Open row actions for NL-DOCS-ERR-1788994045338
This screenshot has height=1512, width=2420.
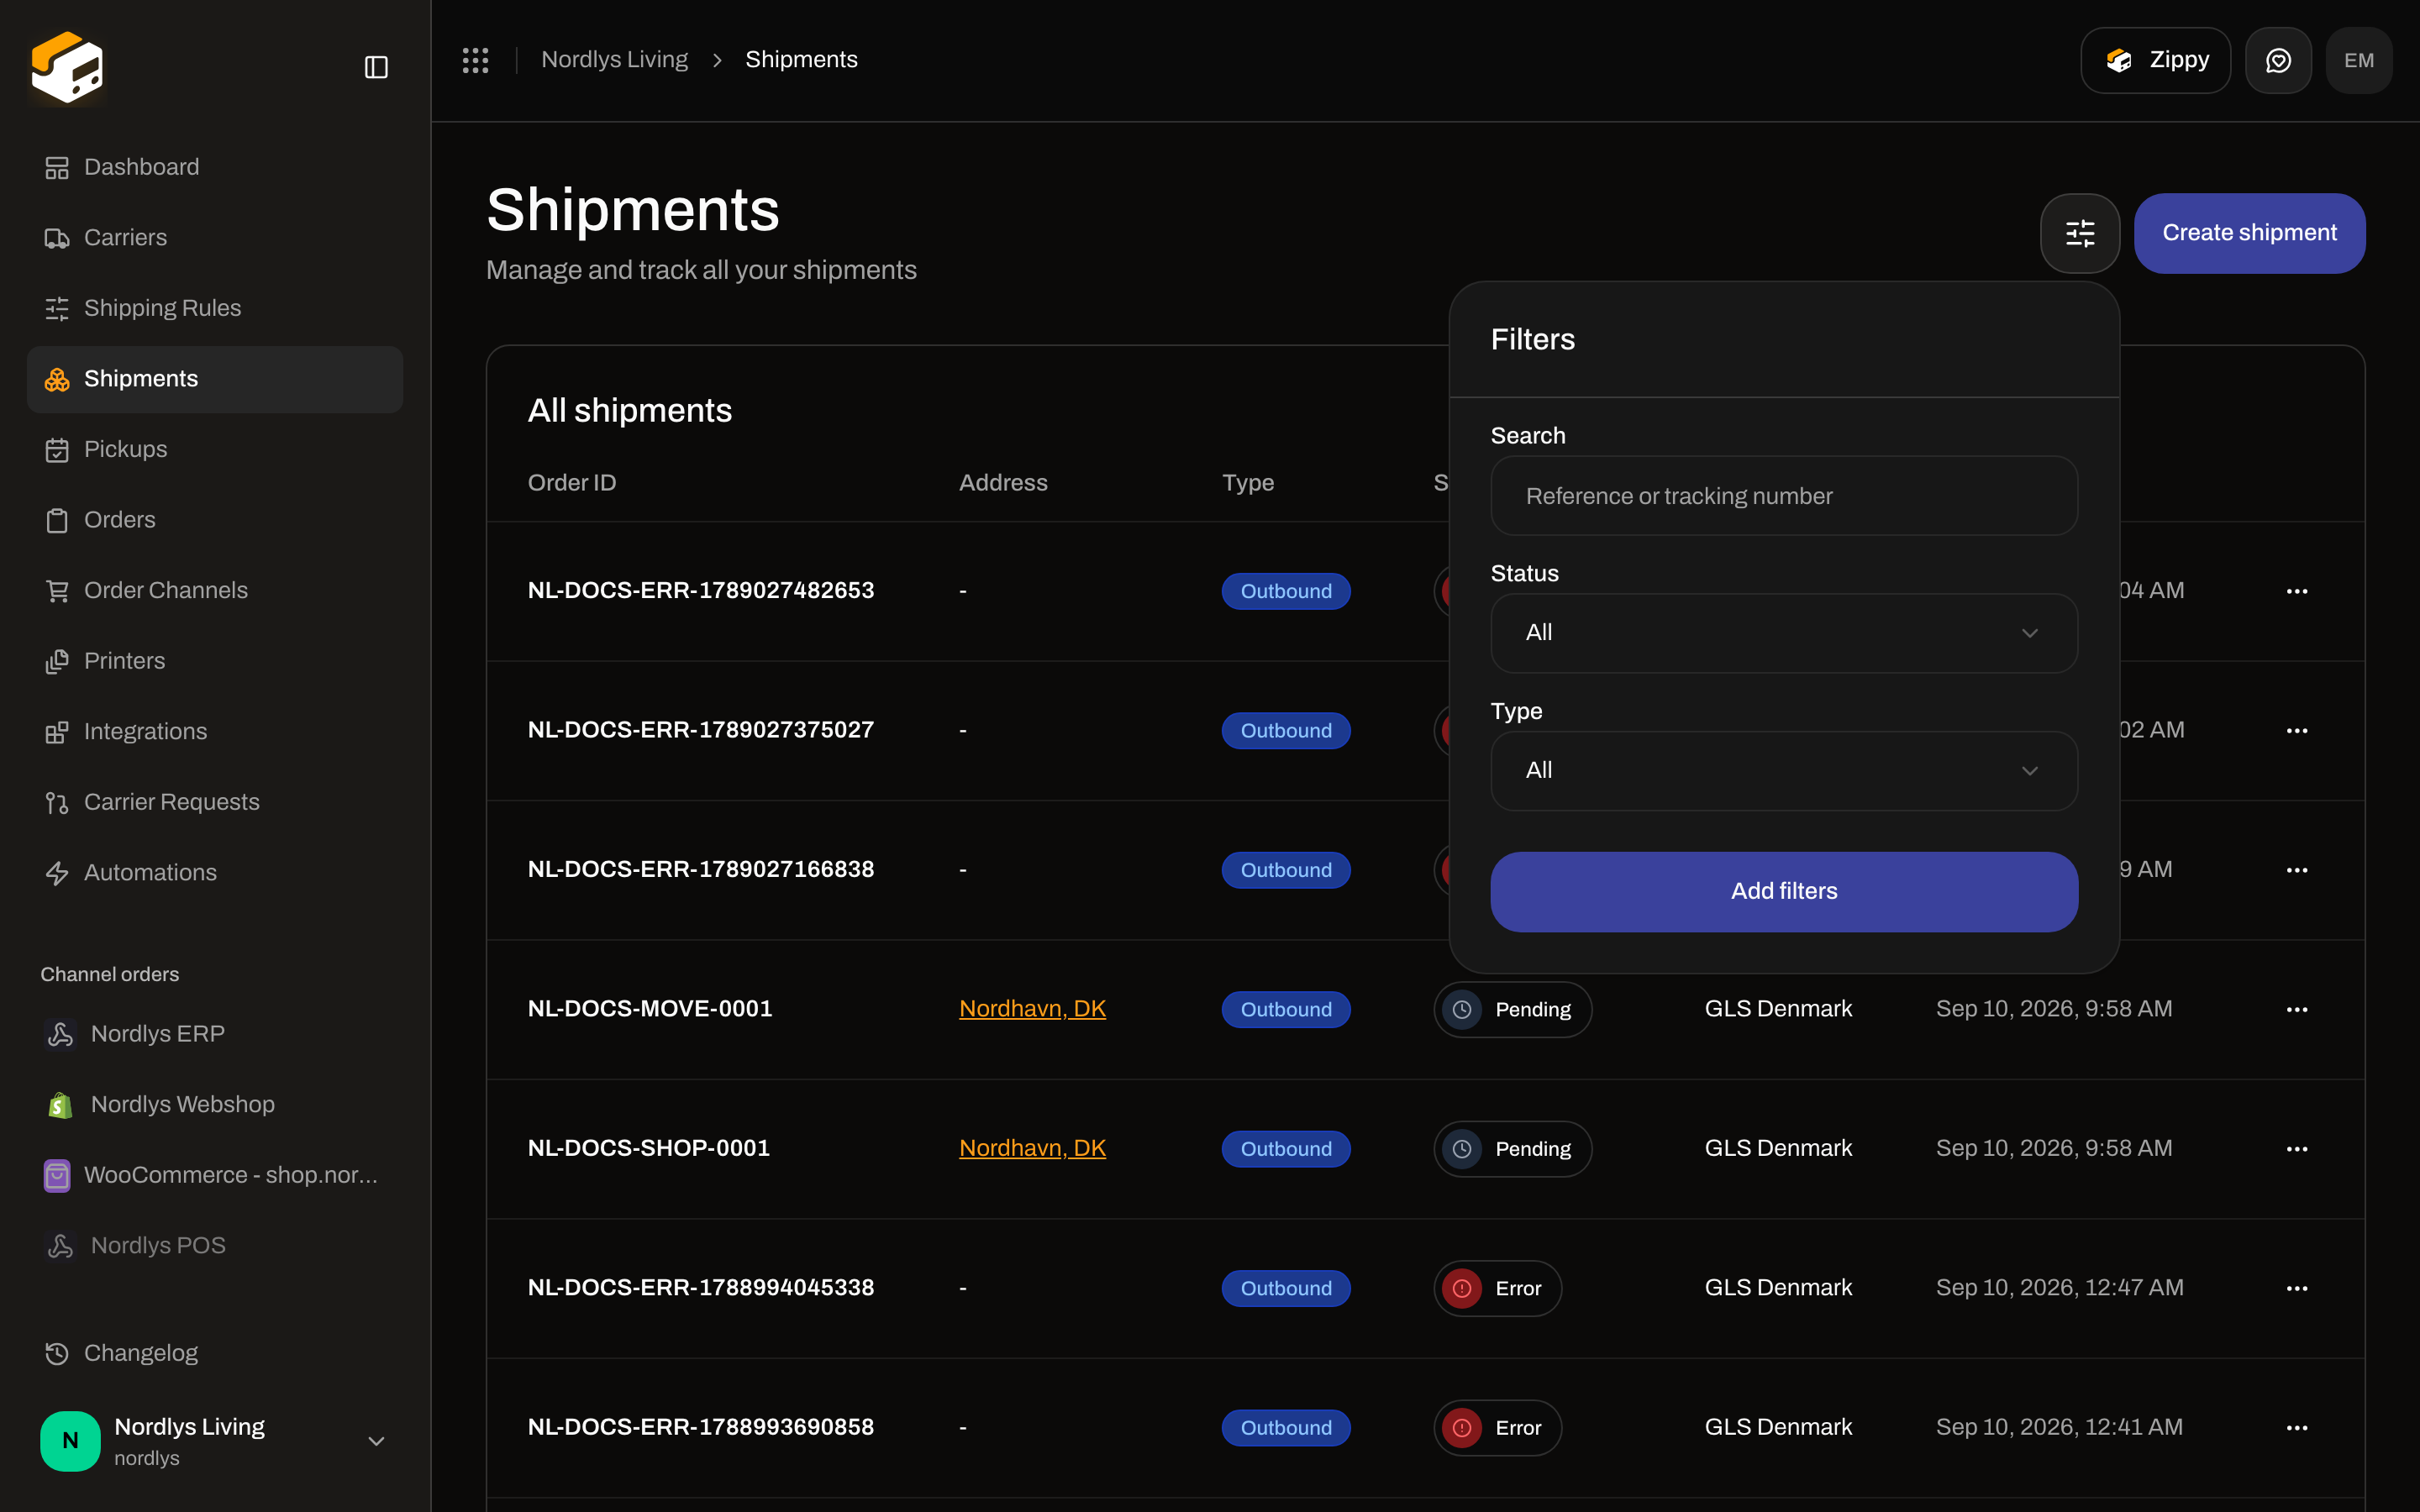point(2297,1288)
